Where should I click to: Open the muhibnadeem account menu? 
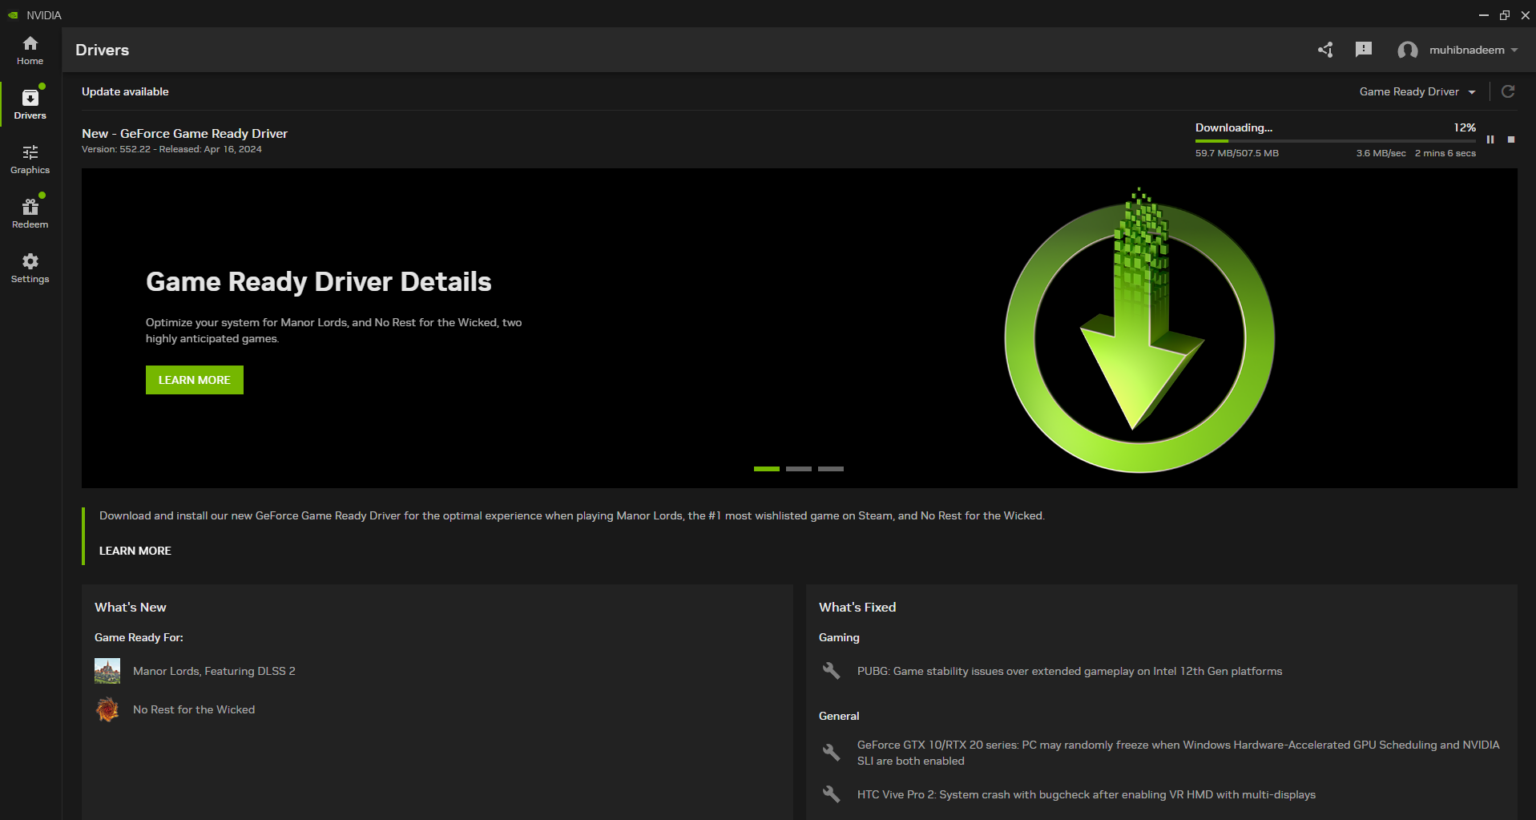click(x=1458, y=50)
